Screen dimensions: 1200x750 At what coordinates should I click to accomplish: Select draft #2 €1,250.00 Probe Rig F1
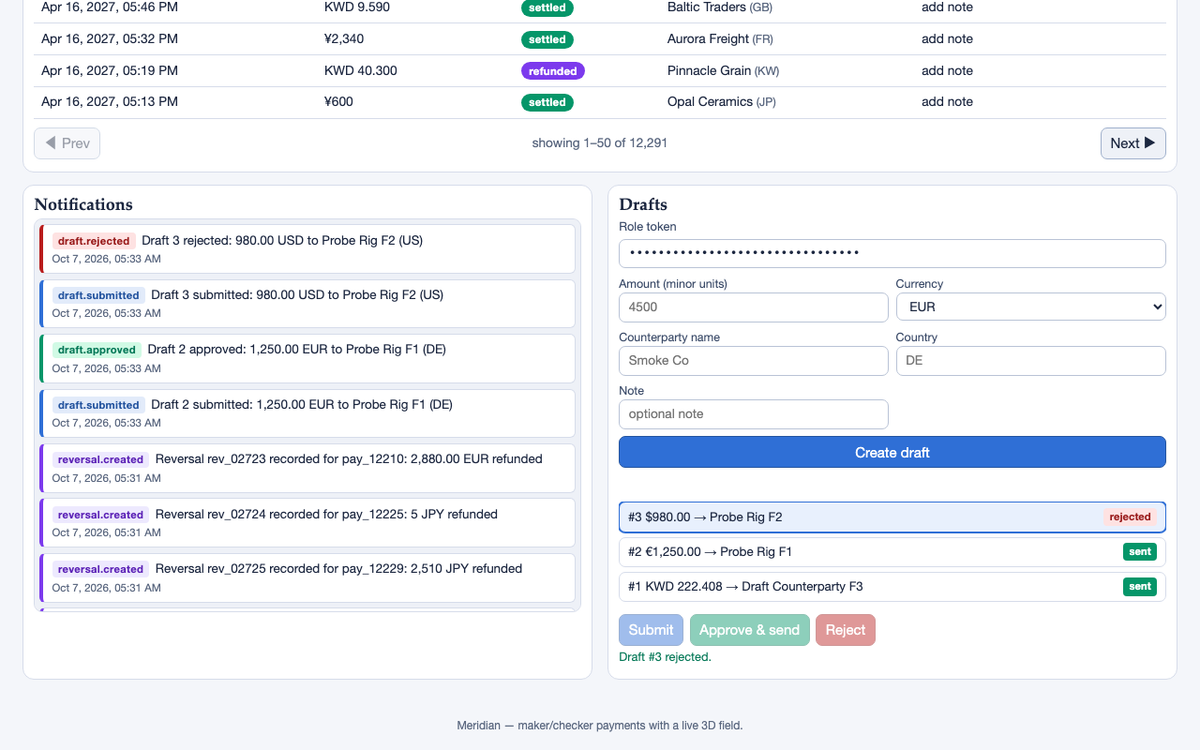(x=892, y=552)
